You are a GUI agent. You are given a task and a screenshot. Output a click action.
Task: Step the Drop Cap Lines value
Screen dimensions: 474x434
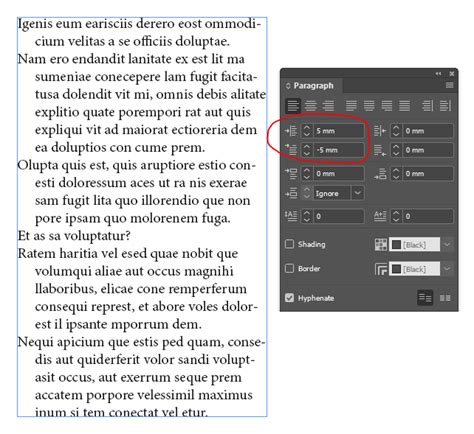307,216
